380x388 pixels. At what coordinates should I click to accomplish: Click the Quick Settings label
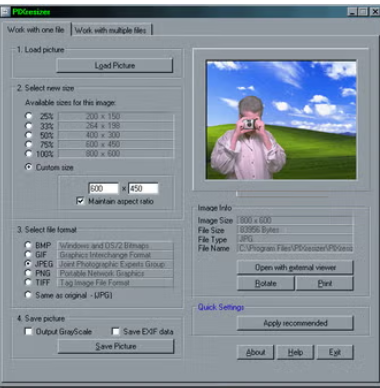[221, 307]
